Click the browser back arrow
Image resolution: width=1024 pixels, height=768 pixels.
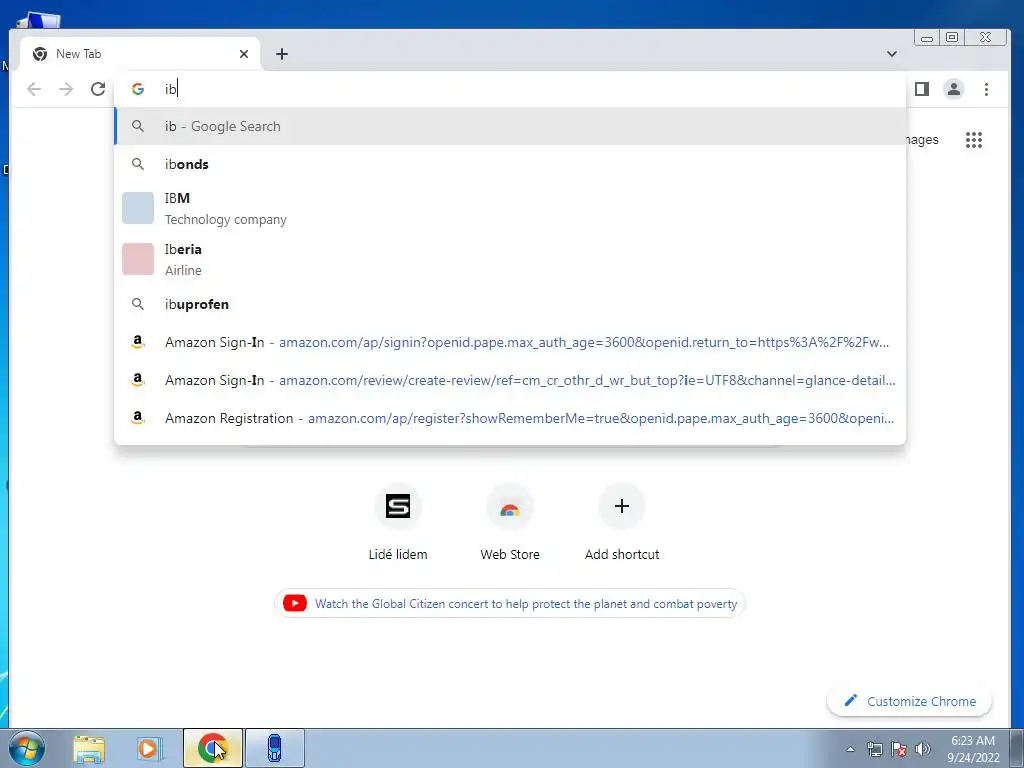coord(34,89)
